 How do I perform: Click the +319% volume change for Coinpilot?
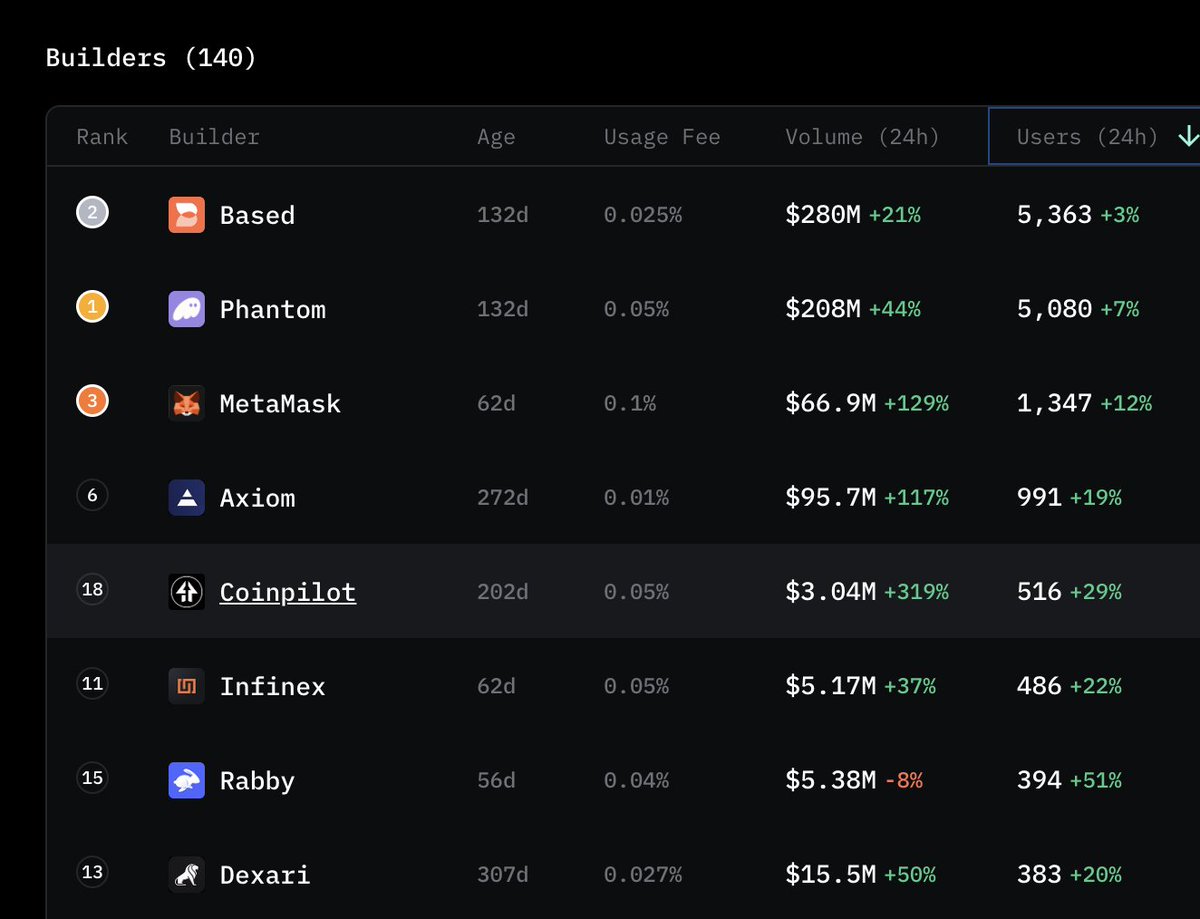(x=916, y=592)
